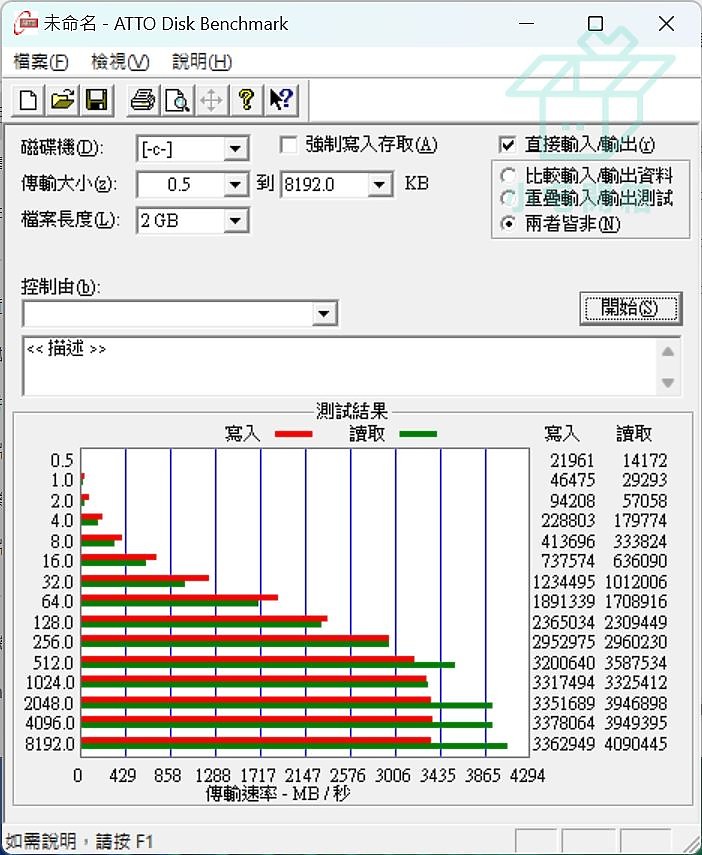The width and height of the screenshot is (702, 855).
Task: Click inside the 描述 description text box
Action: coord(340,366)
